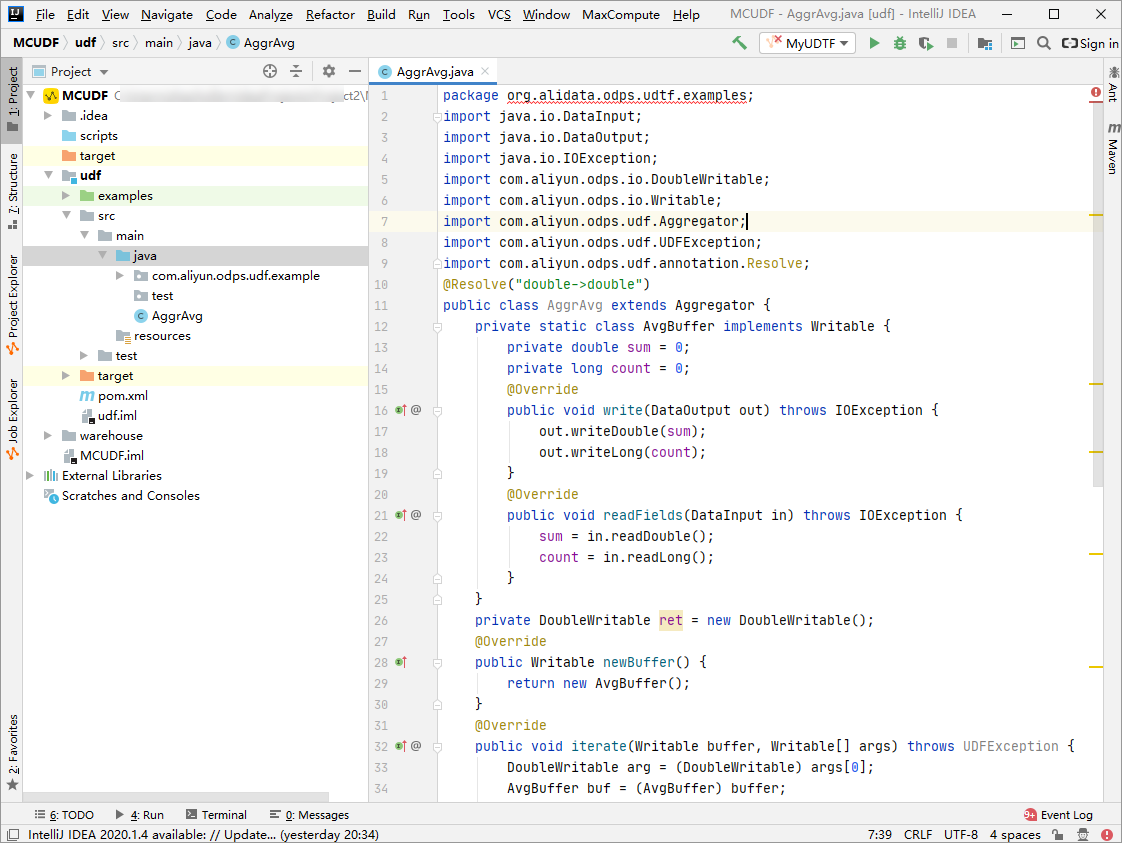This screenshot has height=843, width=1122.
Task: Start debugging with the bug icon
Action: pos(900,43)
